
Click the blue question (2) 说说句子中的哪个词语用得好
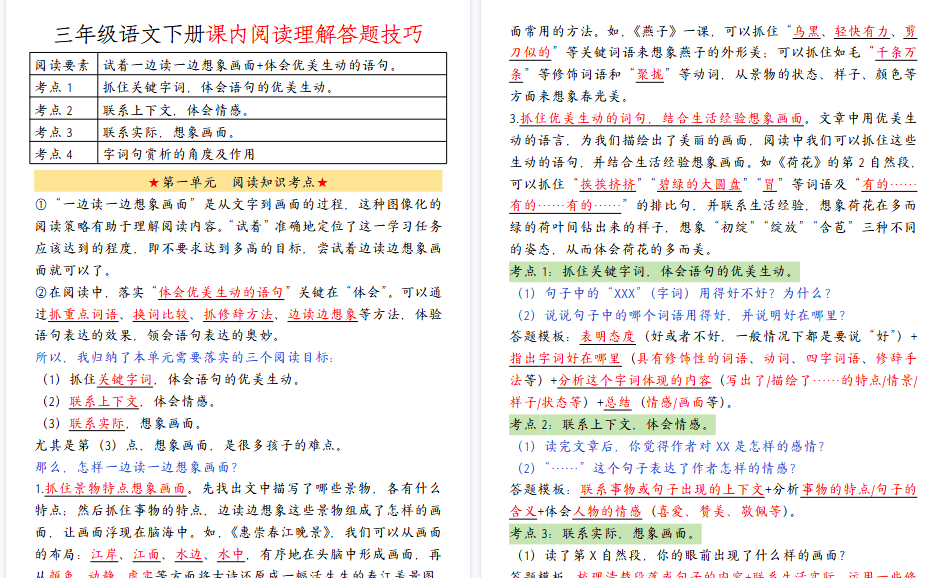pyautogui.click(x=682, y=315)
